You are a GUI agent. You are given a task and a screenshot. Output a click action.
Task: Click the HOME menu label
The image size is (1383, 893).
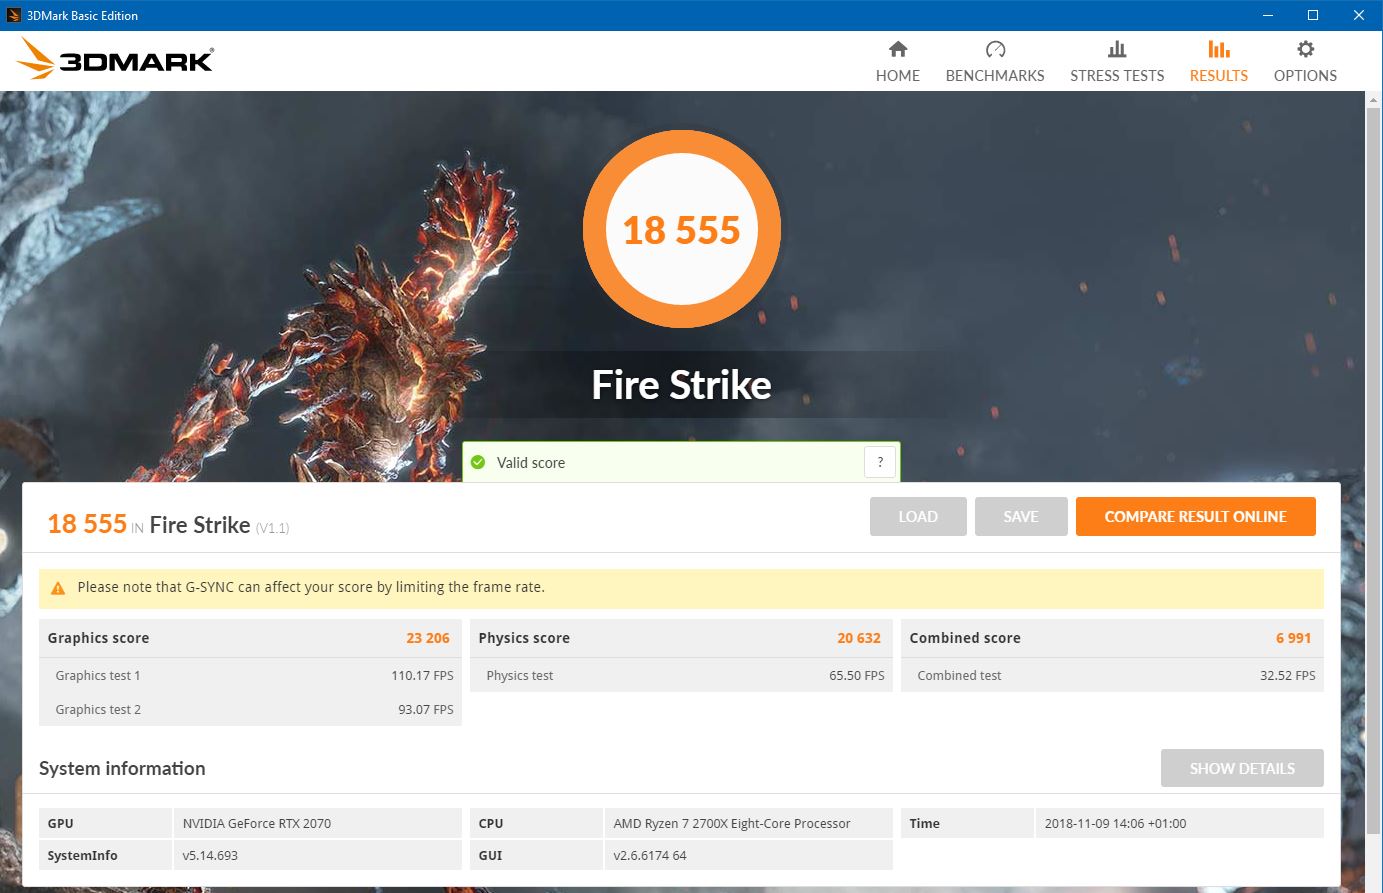pyautogui.click(x=898, y=76)
